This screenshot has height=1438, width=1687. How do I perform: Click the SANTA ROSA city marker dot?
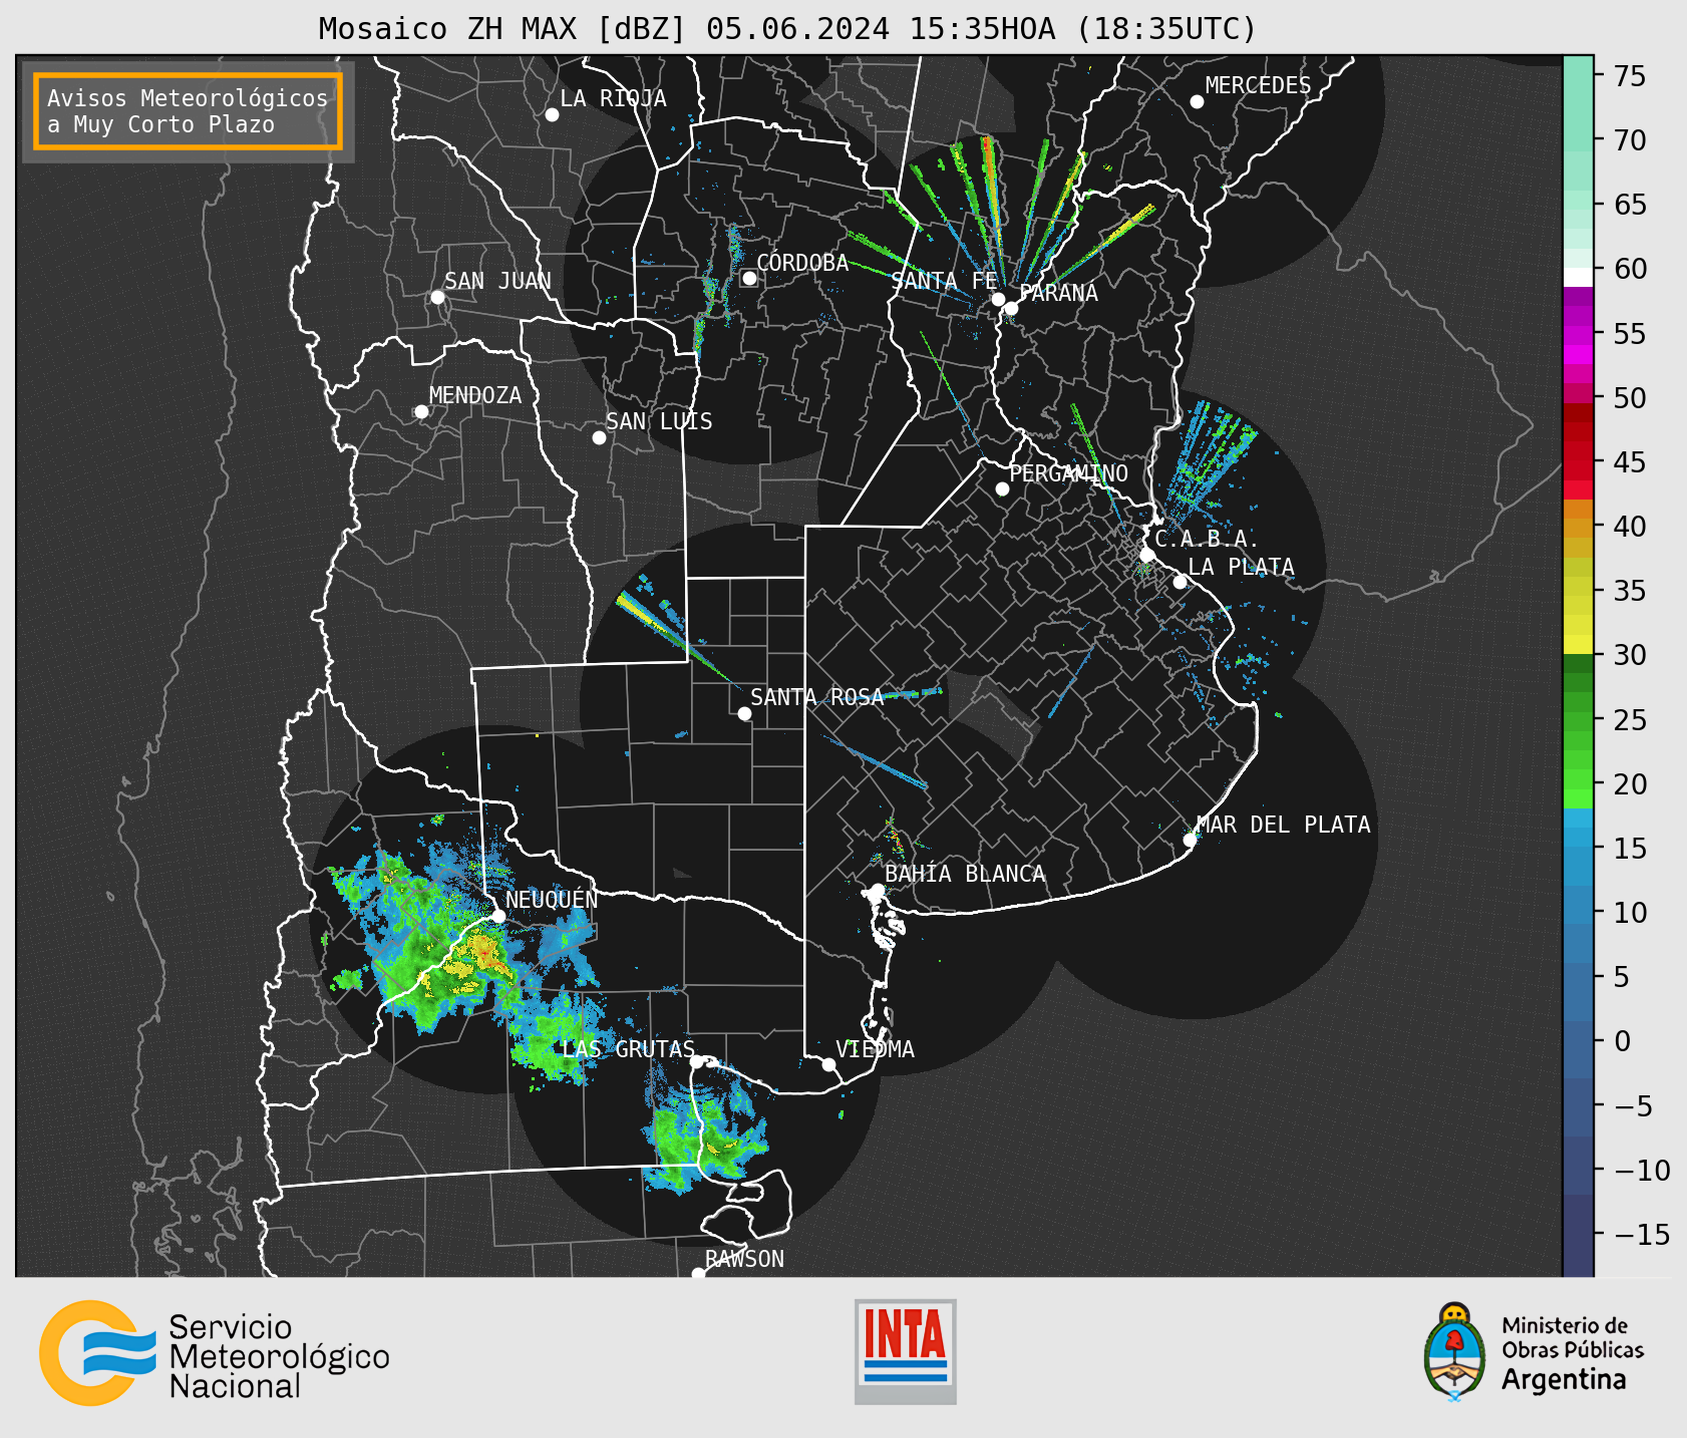[x=744, y=714]
